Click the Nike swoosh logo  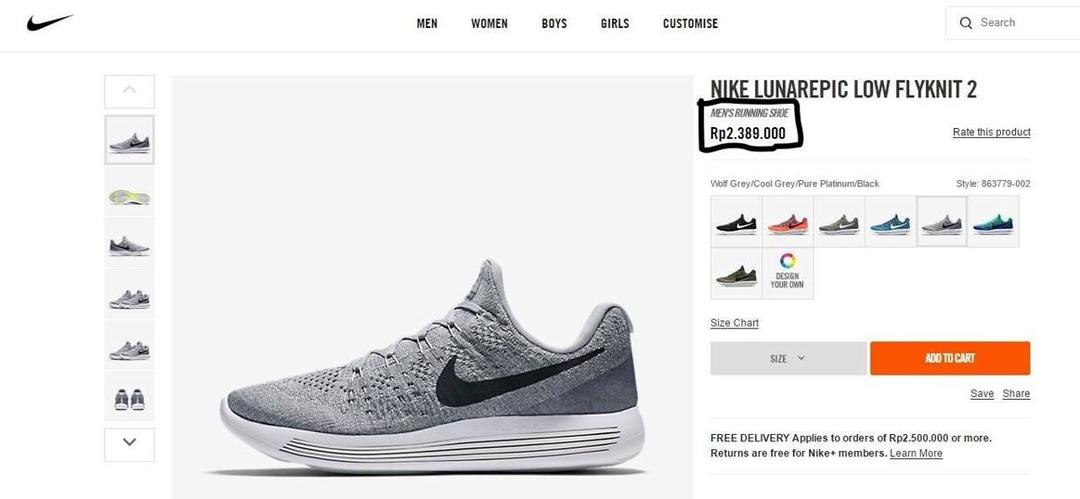point(50,22)
